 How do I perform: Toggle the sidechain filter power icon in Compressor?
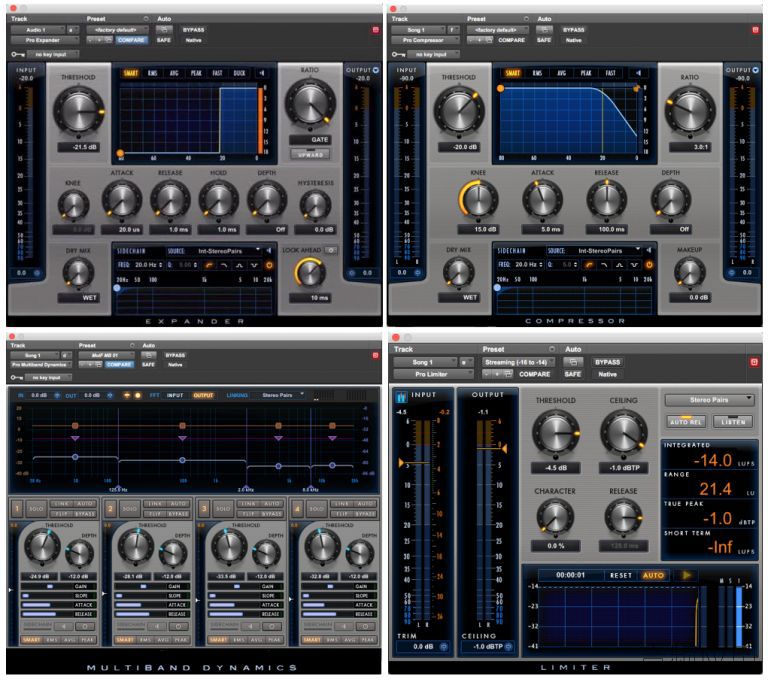[x=649, y=265]
